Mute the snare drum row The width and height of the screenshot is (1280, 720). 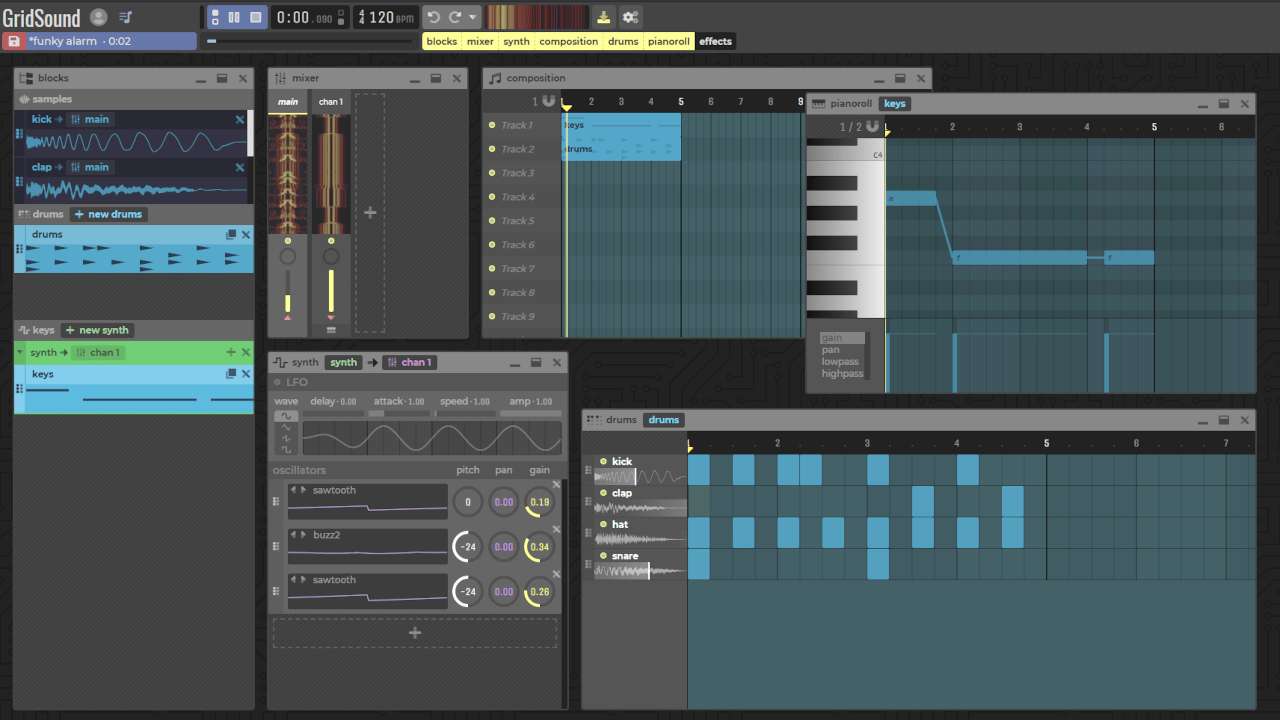pyautogui.click(x=603, y=556)
